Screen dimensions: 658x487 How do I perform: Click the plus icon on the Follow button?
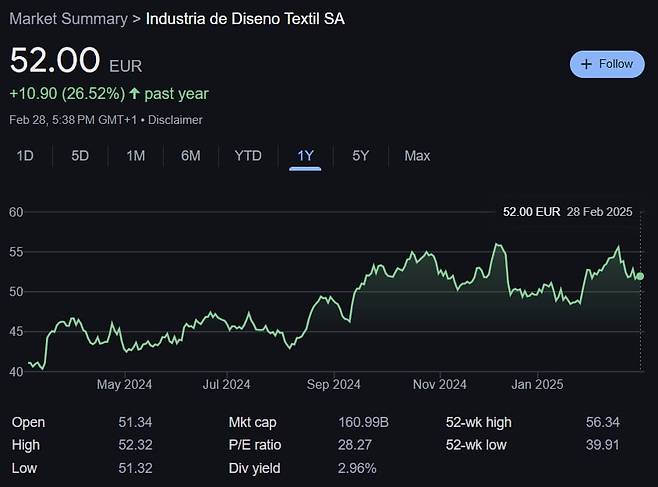tap(587, 64)
